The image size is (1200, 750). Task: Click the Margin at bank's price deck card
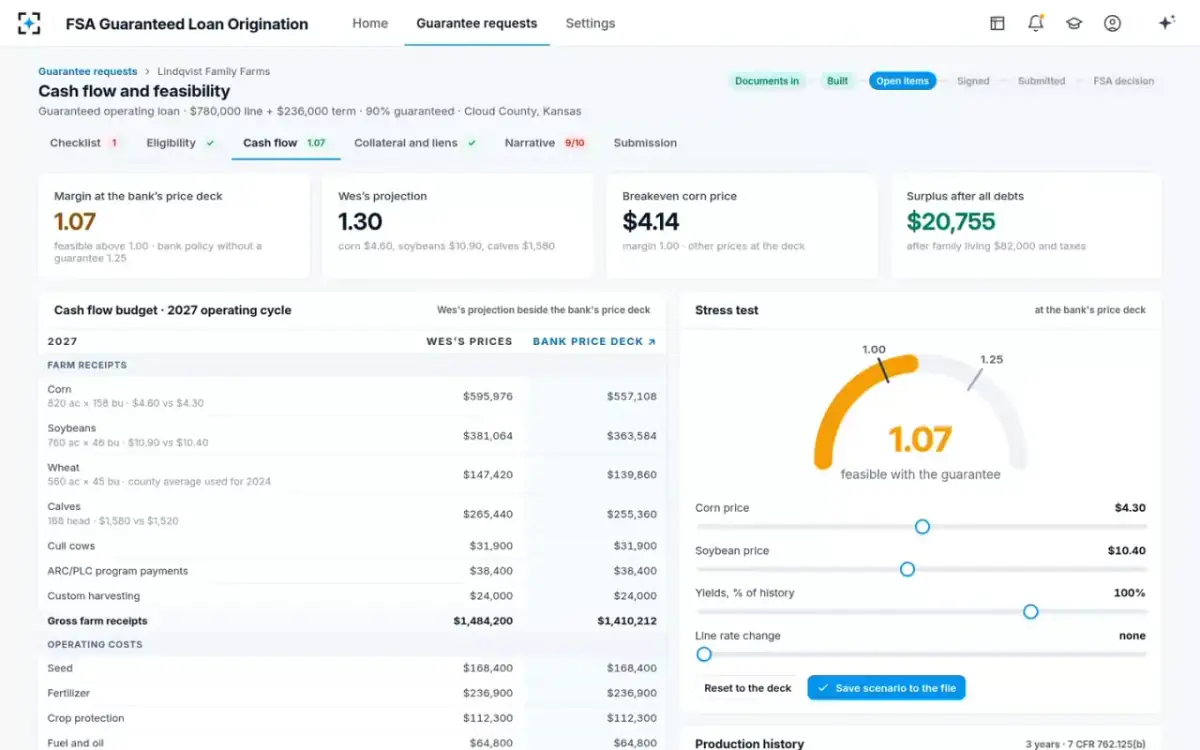tap(174, 225)
